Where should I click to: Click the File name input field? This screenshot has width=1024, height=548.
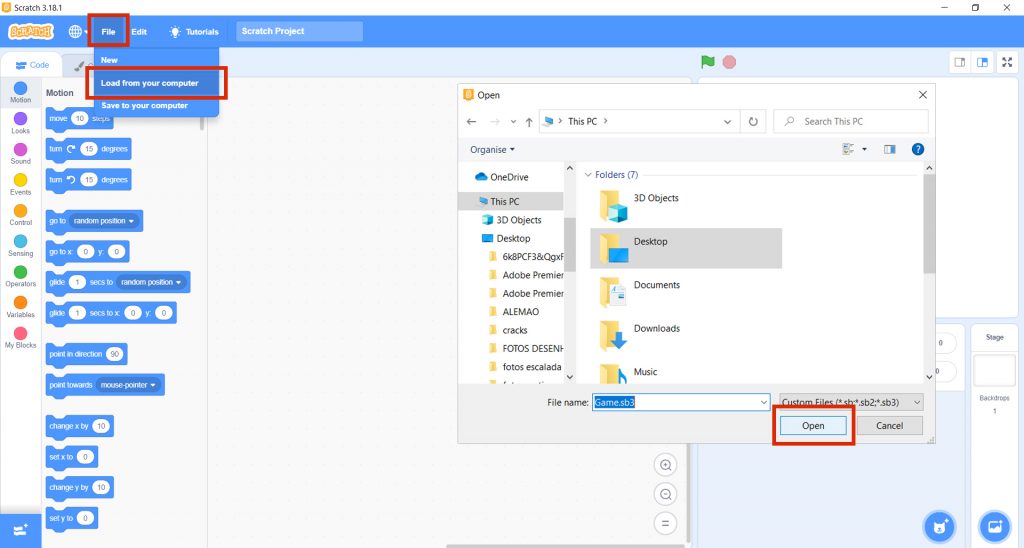[x=681, y=402]
